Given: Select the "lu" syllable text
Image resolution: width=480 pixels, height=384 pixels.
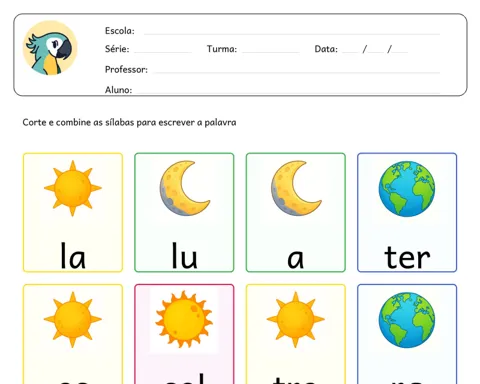Looking at the screenshot, I should (x=184, y=256).
